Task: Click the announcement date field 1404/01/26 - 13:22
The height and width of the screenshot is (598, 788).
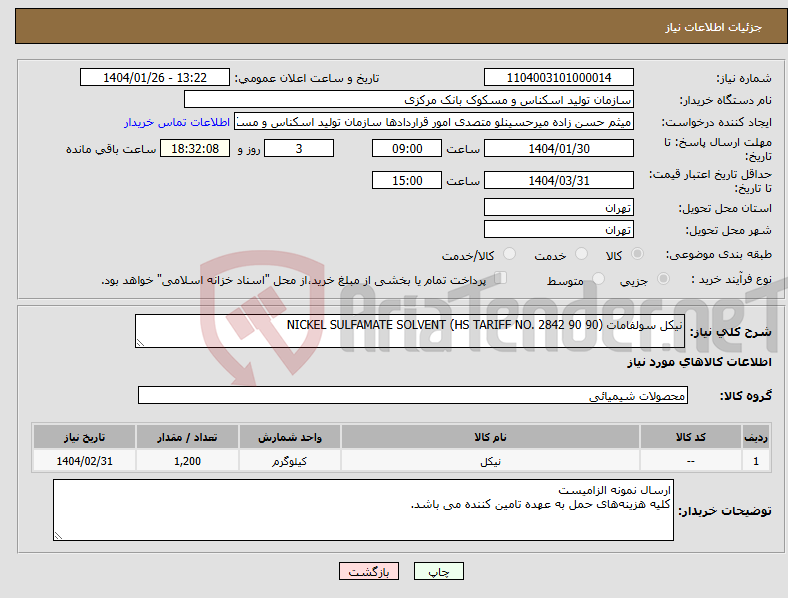Action: point(155,78)
